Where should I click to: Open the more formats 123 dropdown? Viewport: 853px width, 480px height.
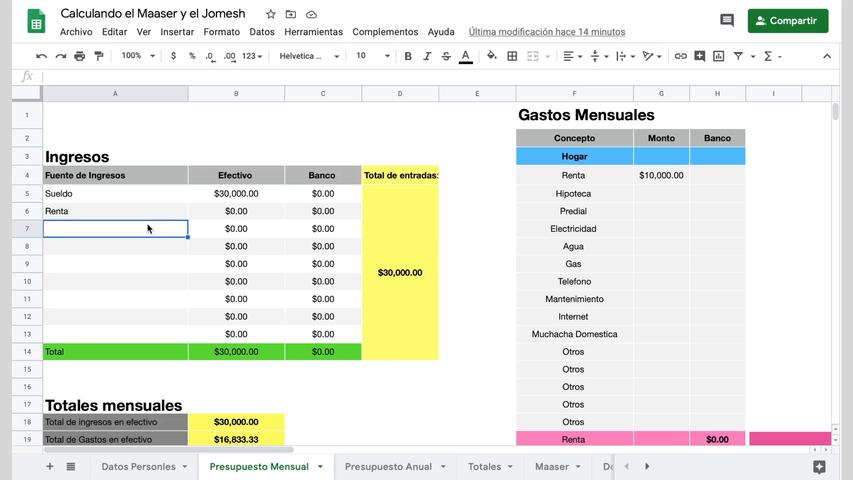[252, 56]
